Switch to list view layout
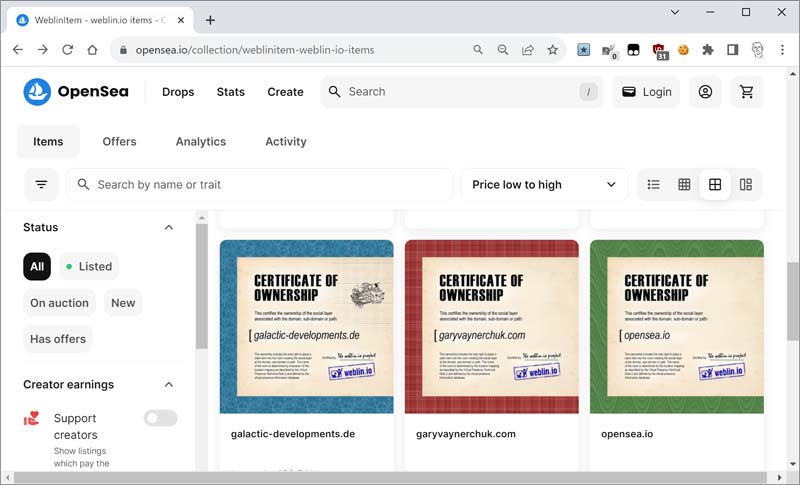The height and width of the screenshot is (485, 800). click(654, 184)
